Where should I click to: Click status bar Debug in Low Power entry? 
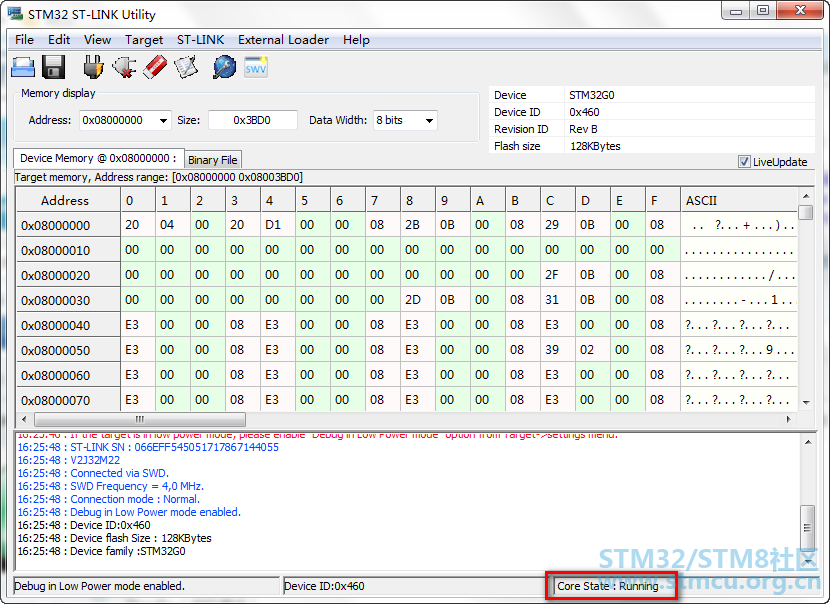pyautogui.click(x=100, y=586)
